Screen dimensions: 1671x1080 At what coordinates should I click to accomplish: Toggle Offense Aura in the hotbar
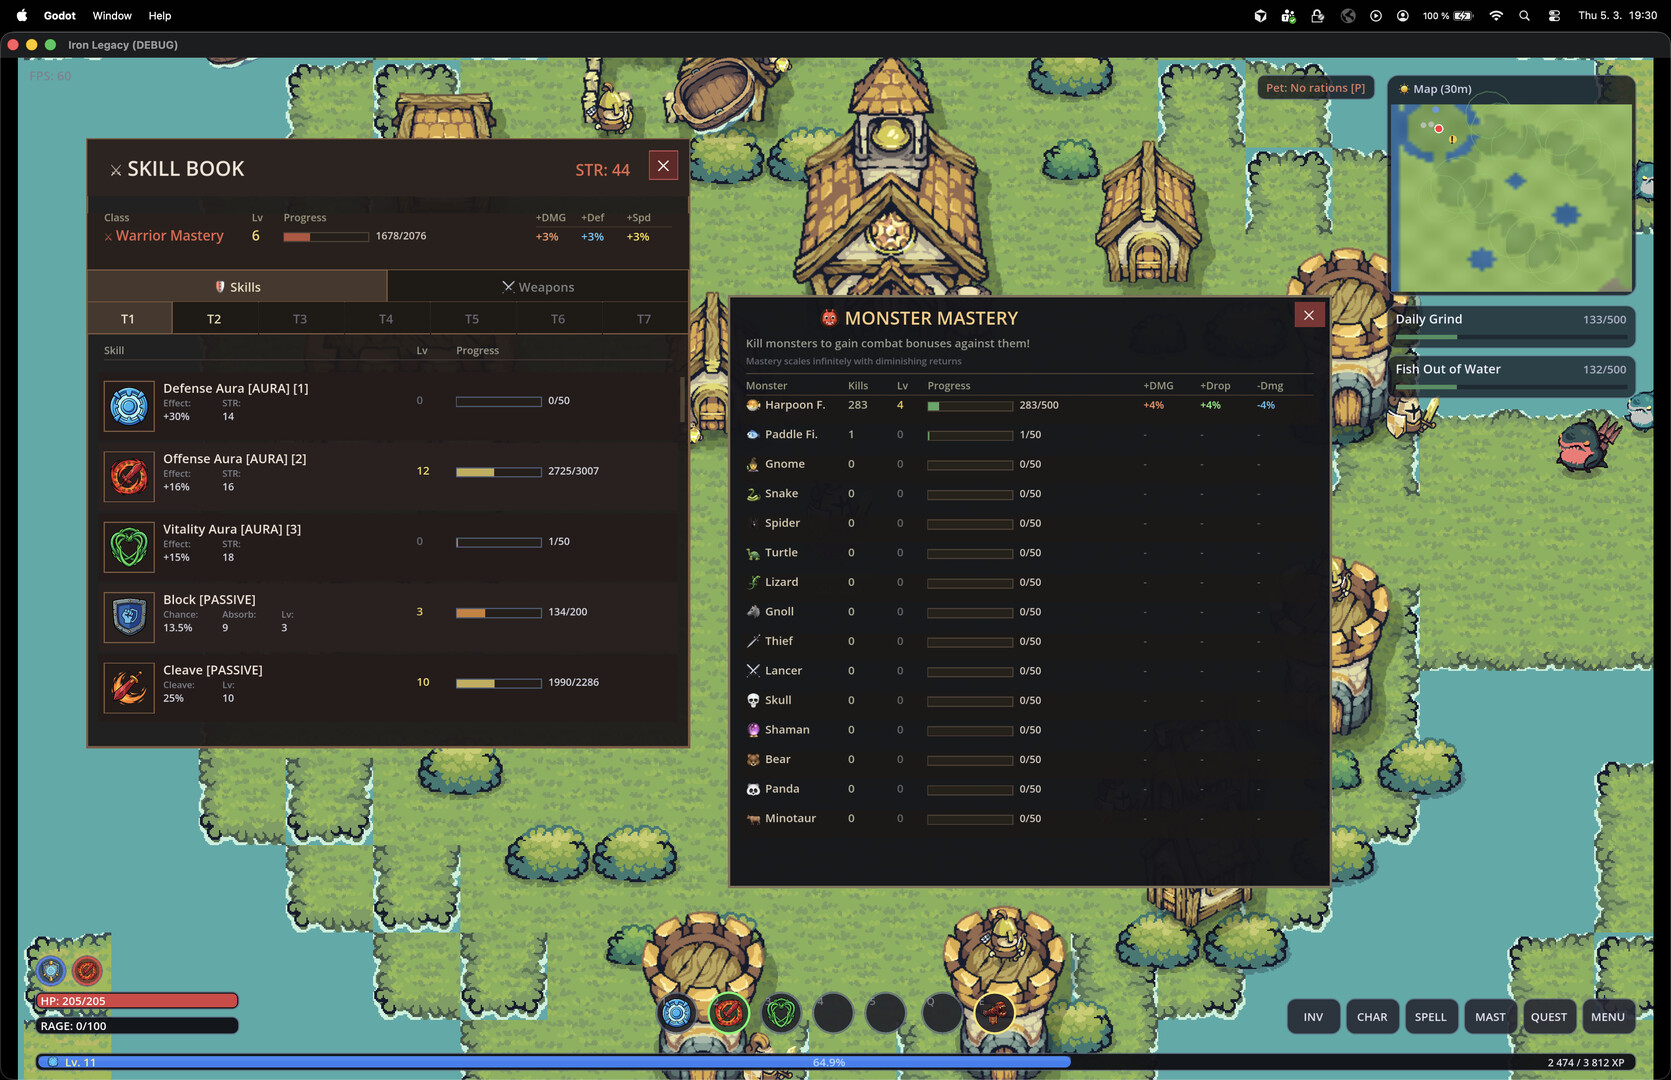[x=729, y=1013]
